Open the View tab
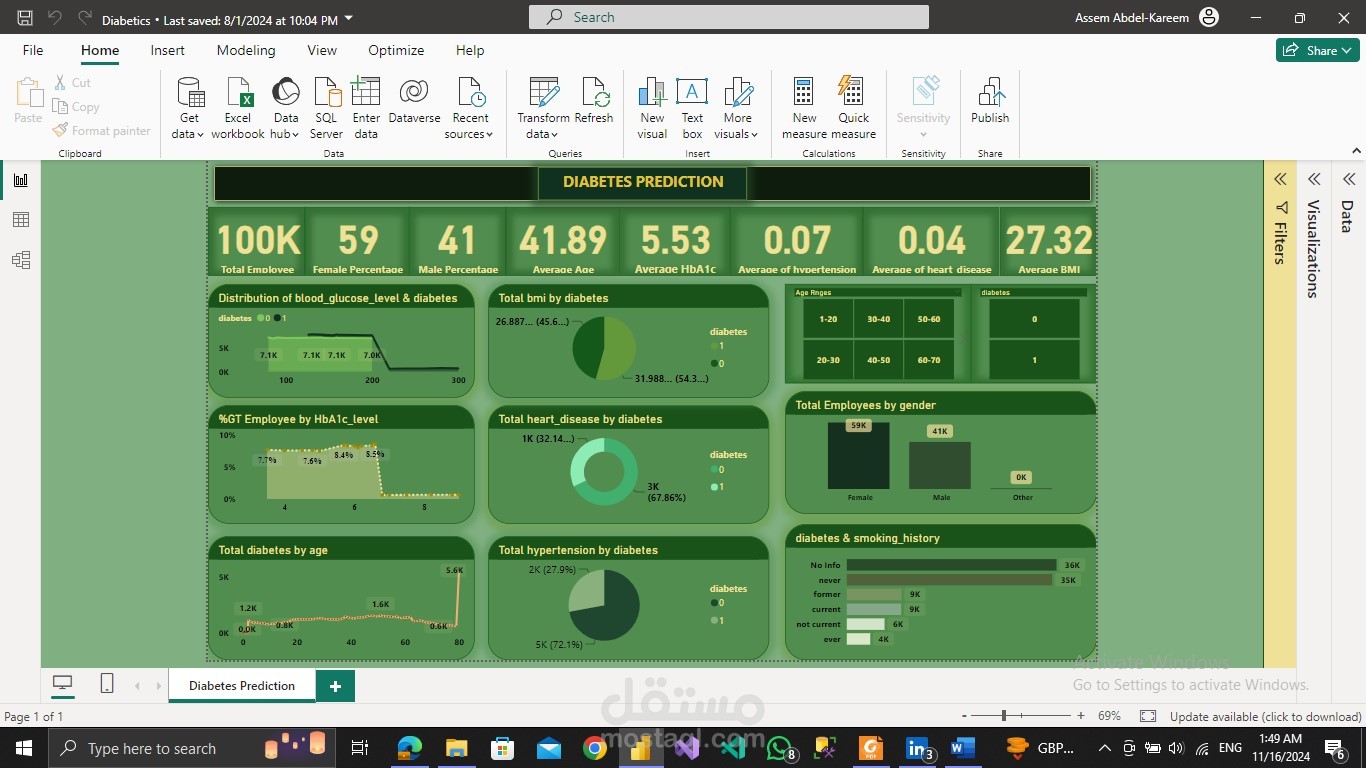 [x=322, y=50]
